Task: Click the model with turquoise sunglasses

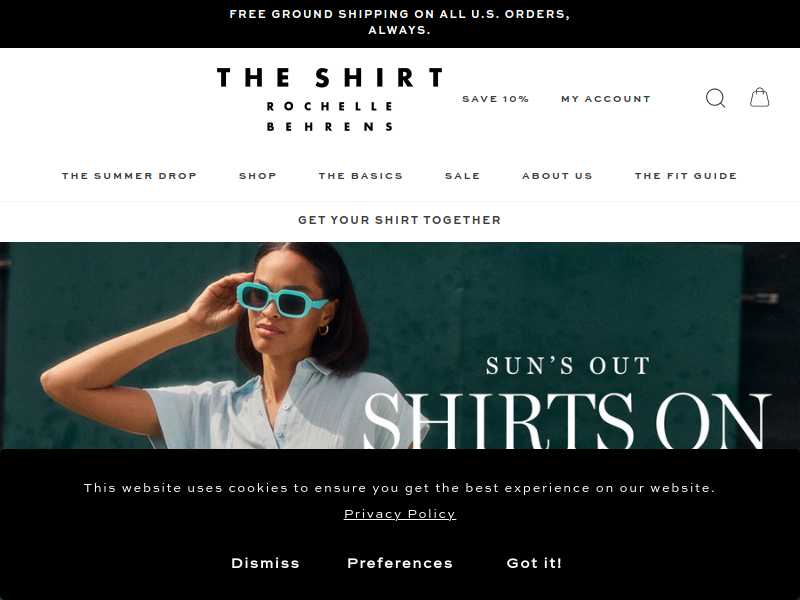Action: tap(240, 347)
